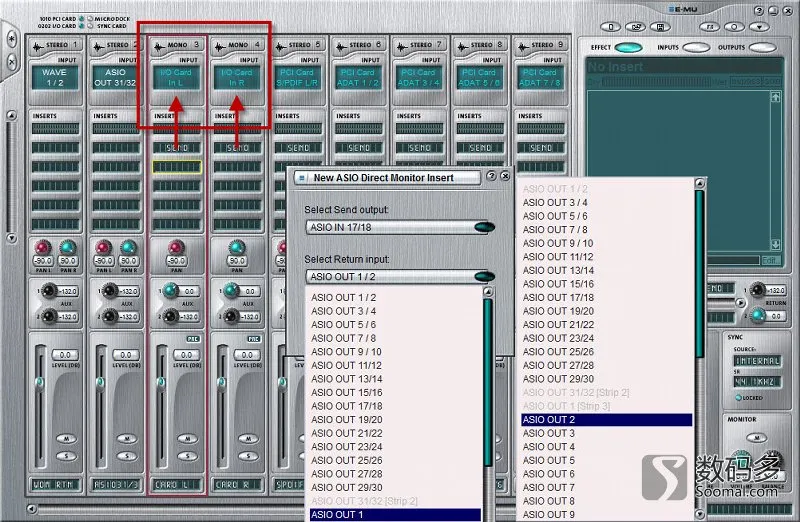Click the WAVE 1/2 input display
The image size is (800, 522).
coord(55,77)
